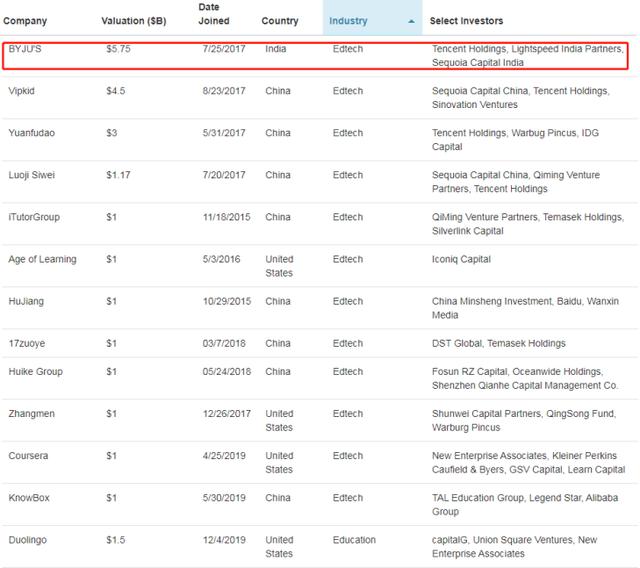Select the BYJU'S company row
This screenshot has width=640, height=568.
27,48
